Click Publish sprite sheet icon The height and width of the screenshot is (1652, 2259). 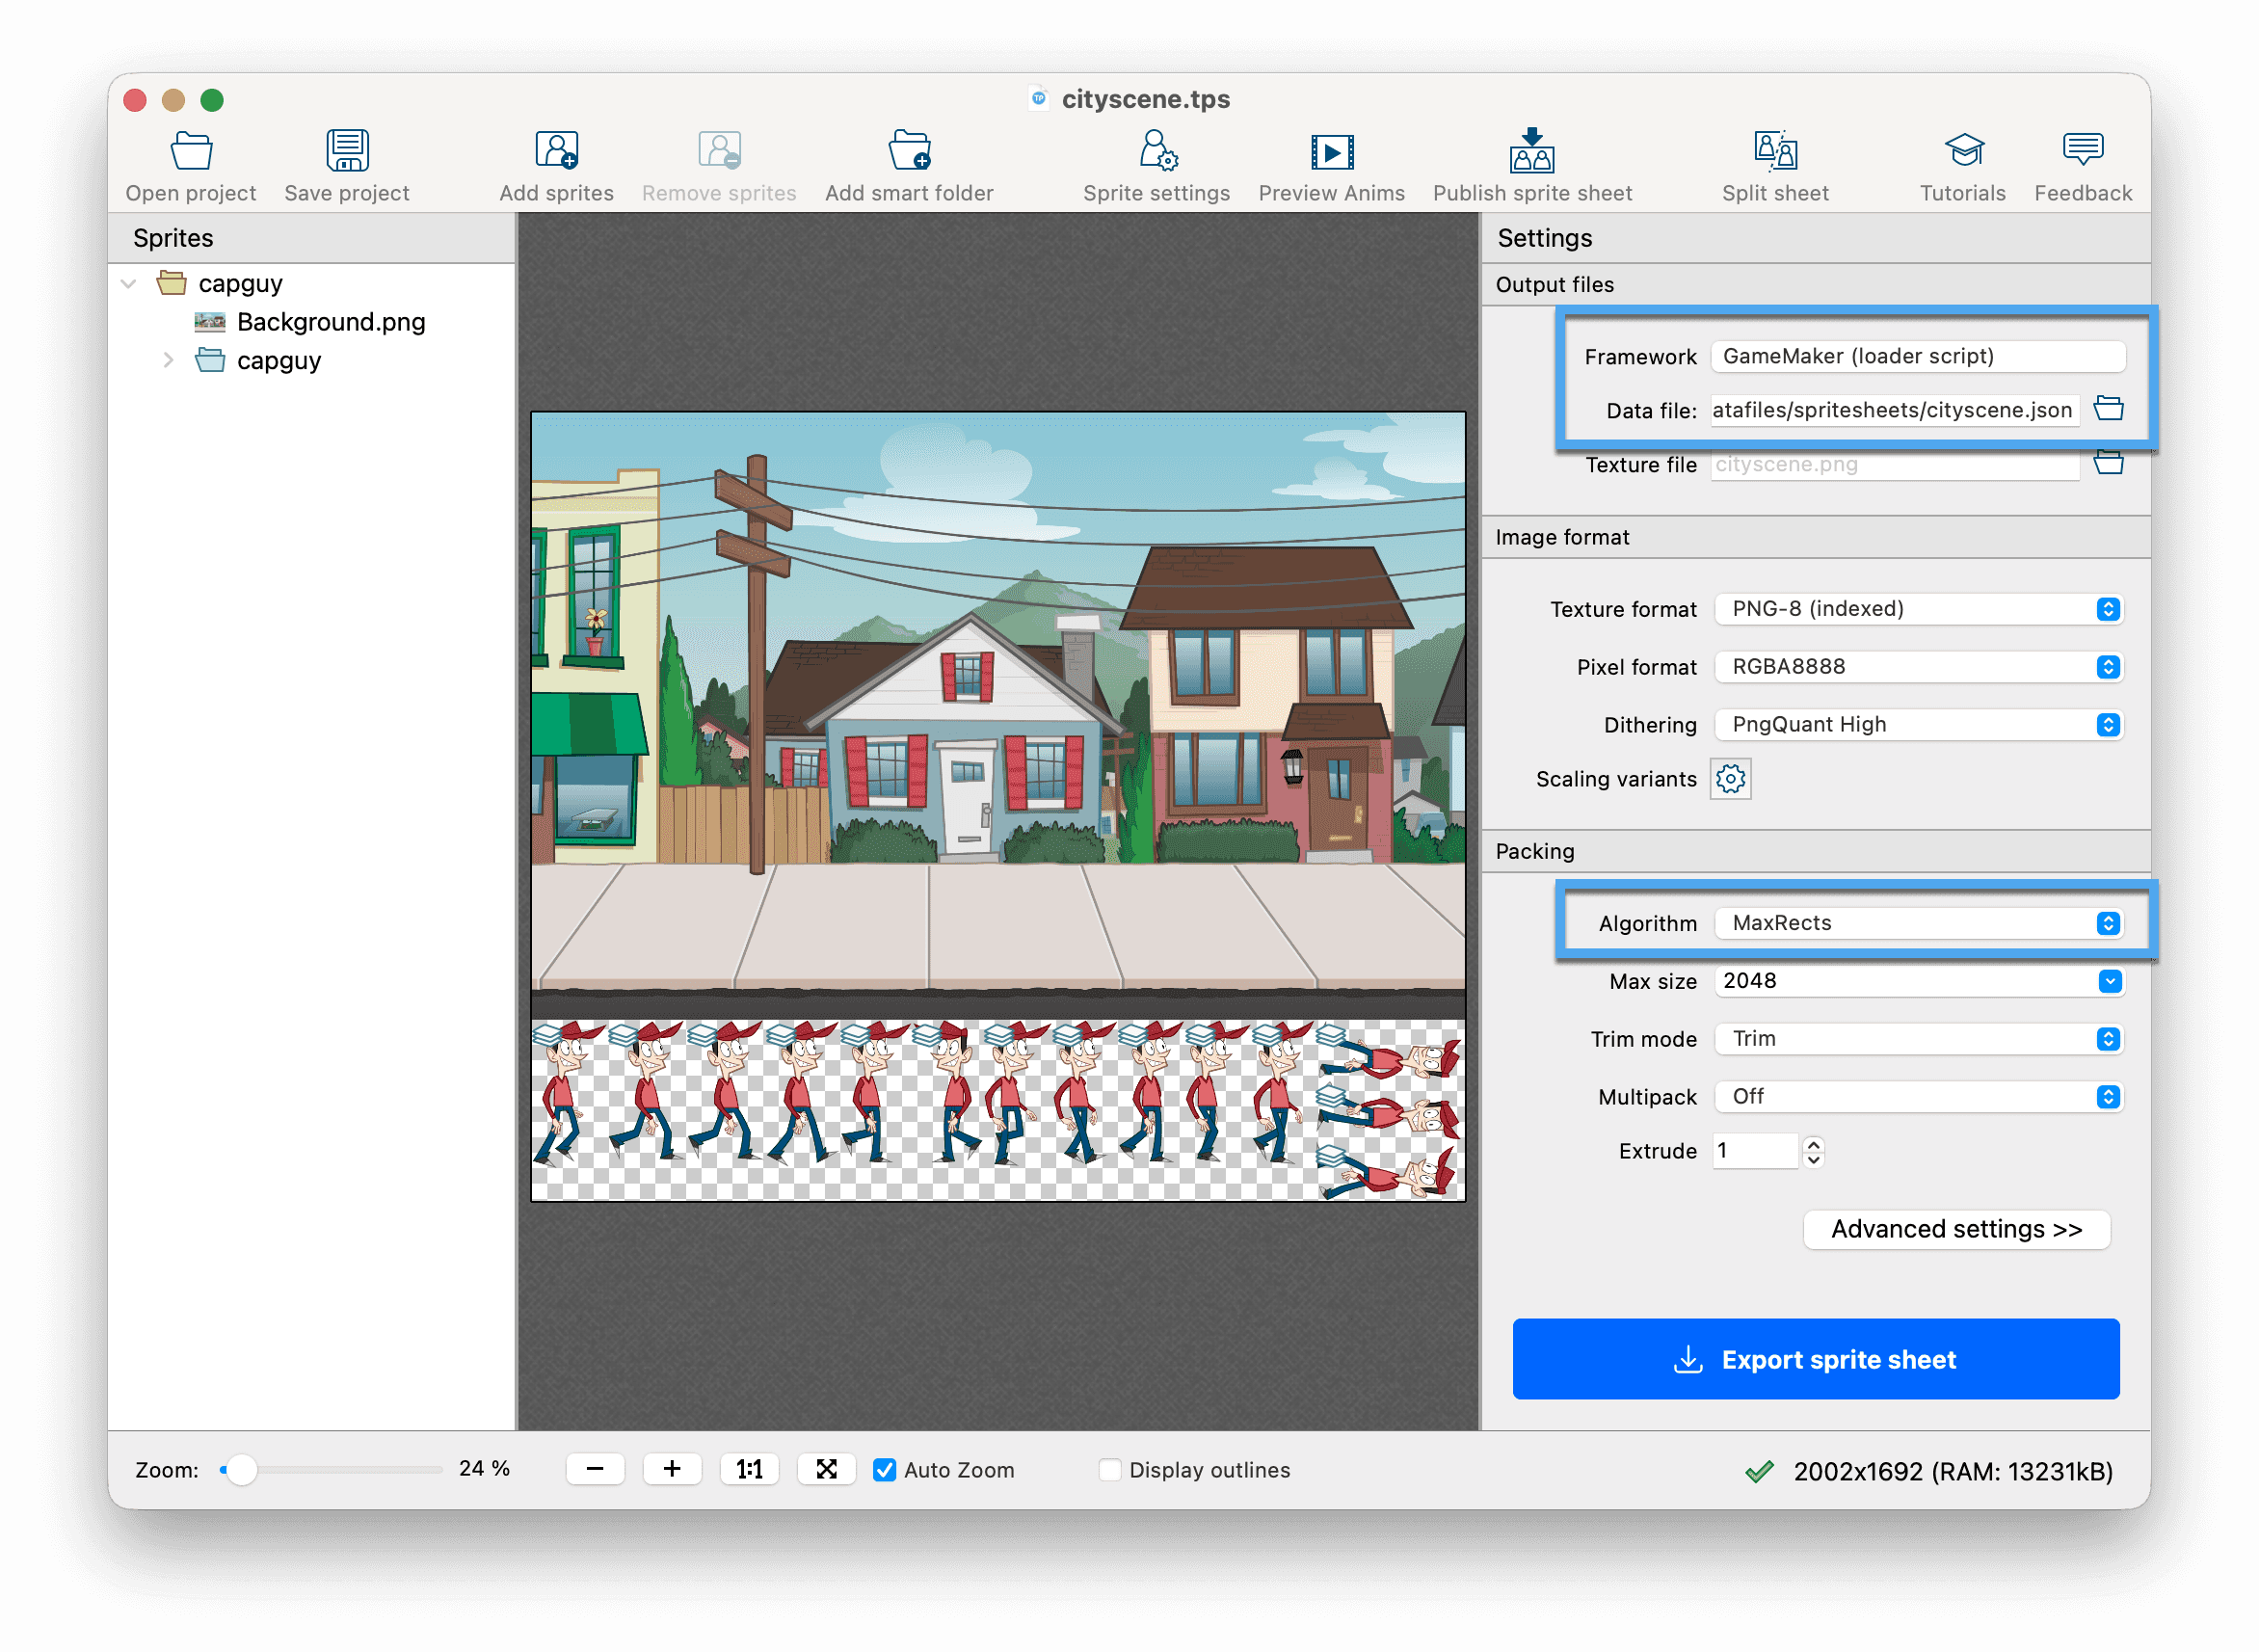[x=1531, y=151]
